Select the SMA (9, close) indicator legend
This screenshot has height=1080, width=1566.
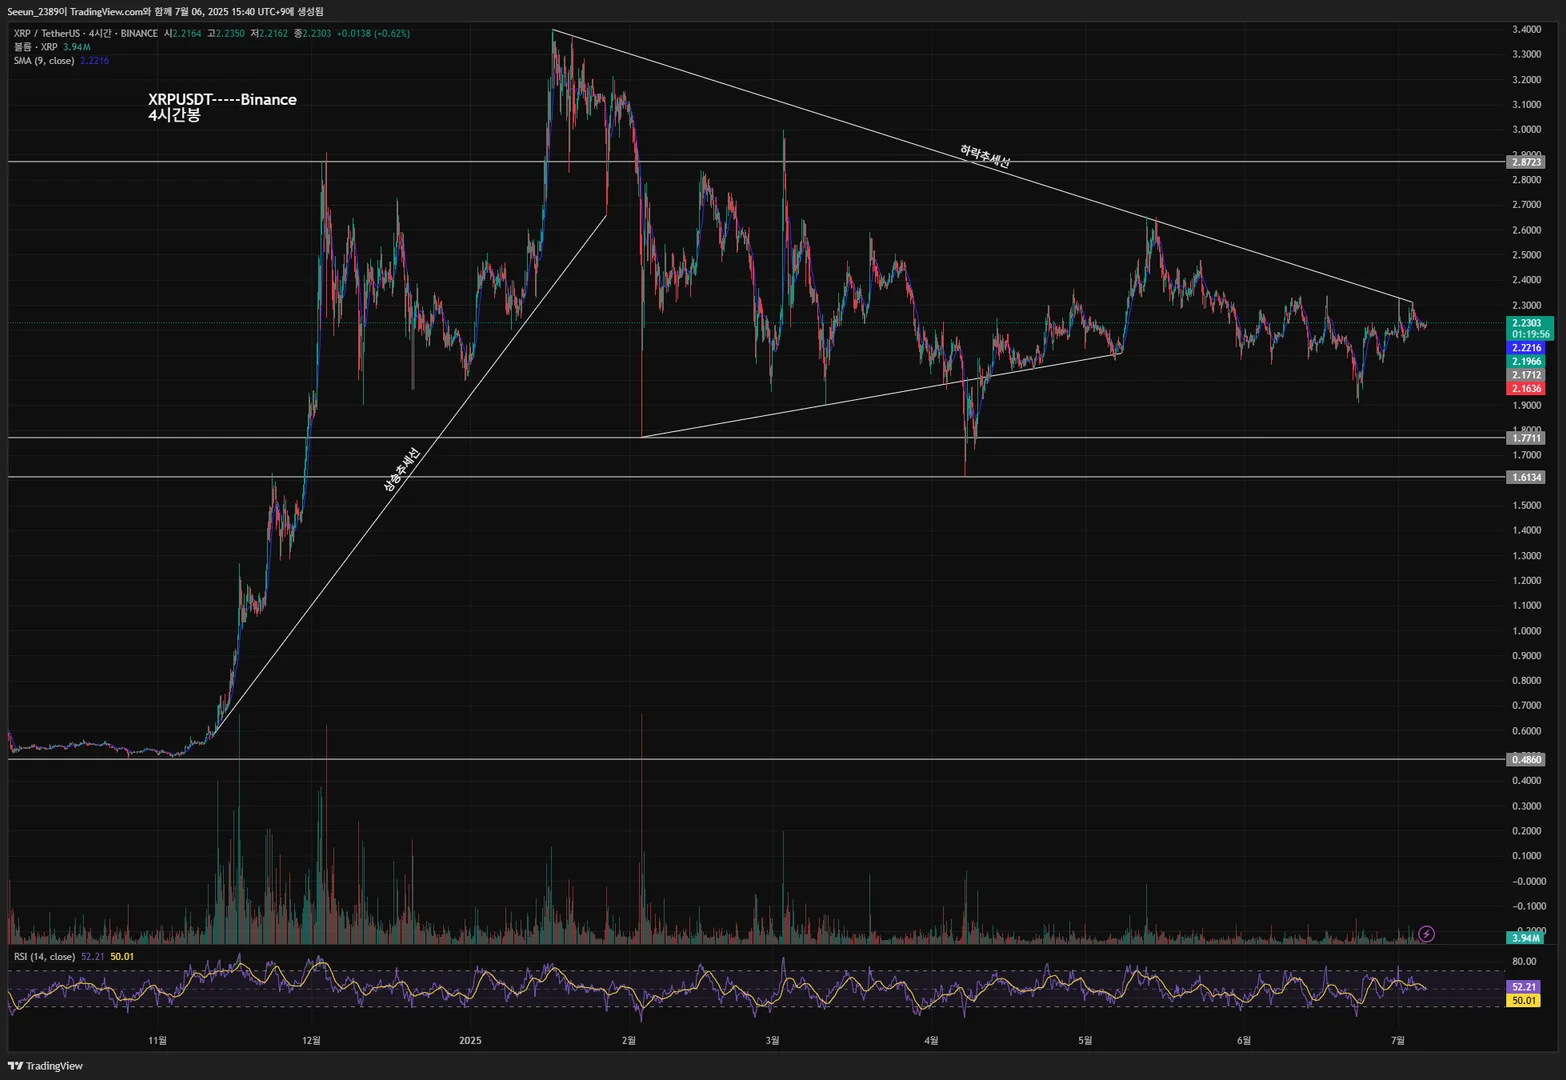44,61
